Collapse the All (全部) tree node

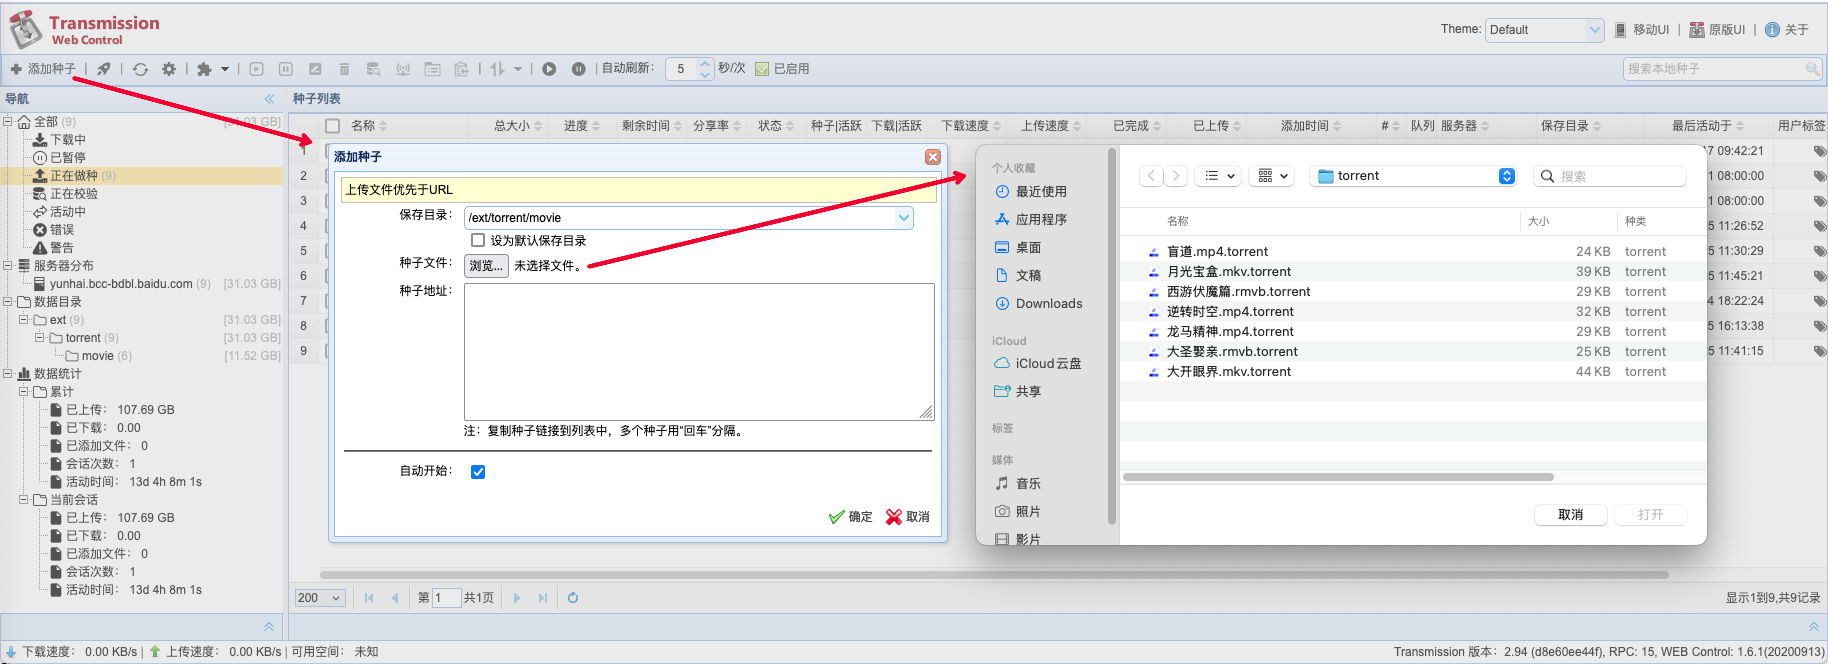(8, 122)
